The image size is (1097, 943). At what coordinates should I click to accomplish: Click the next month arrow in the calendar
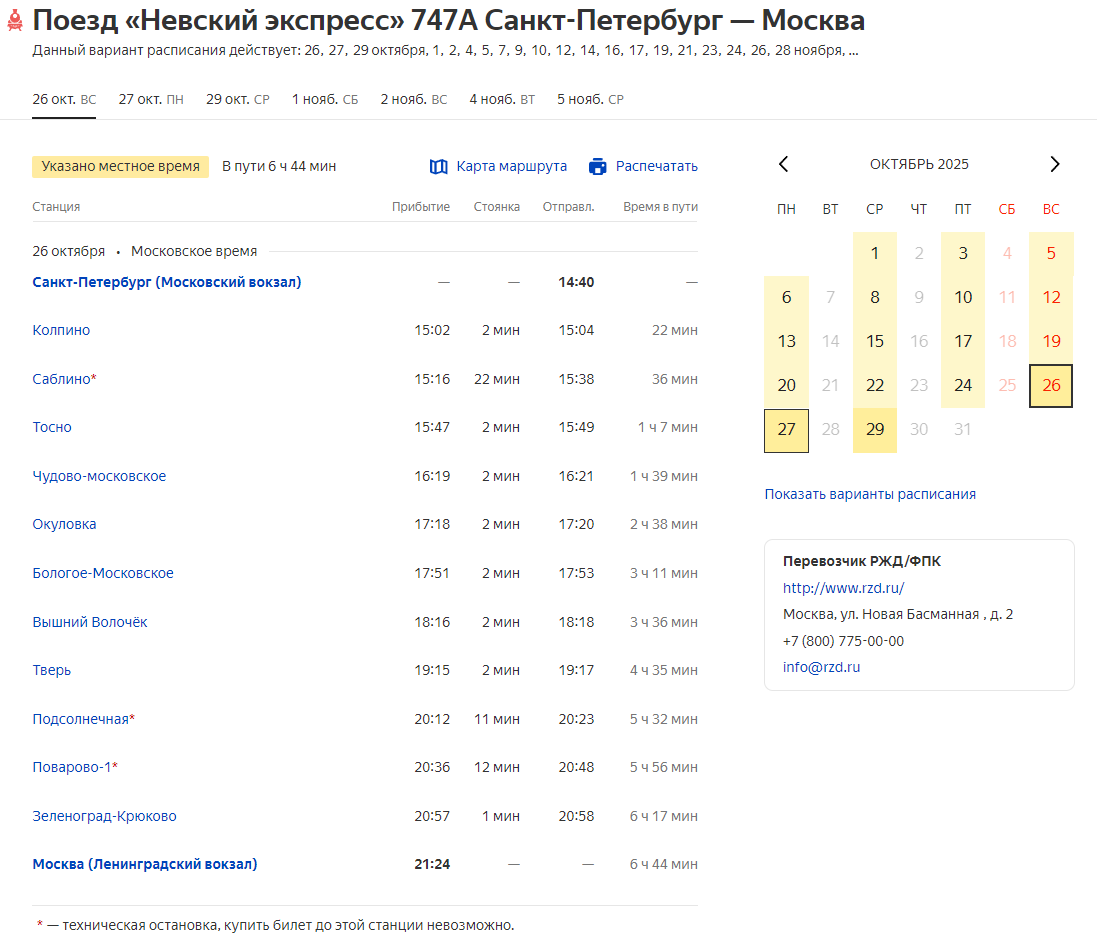(x=1054, y=163)
